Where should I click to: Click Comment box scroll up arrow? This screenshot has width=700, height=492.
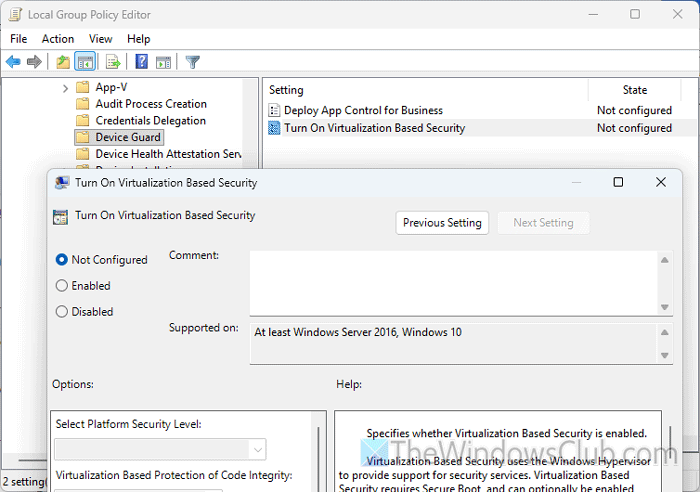tap(665, 260)
